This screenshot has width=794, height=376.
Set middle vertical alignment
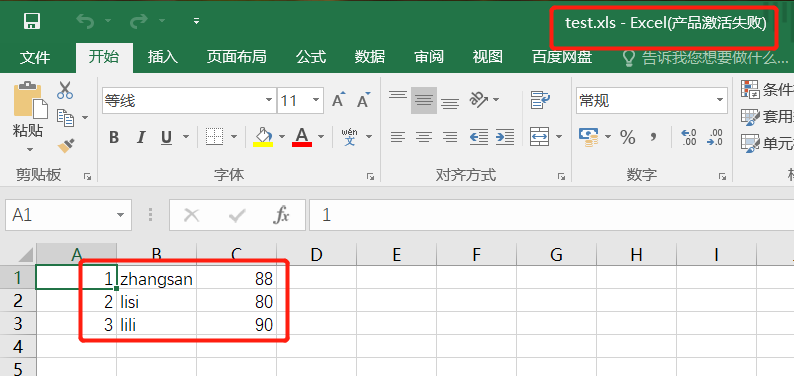tap(424, 100)
